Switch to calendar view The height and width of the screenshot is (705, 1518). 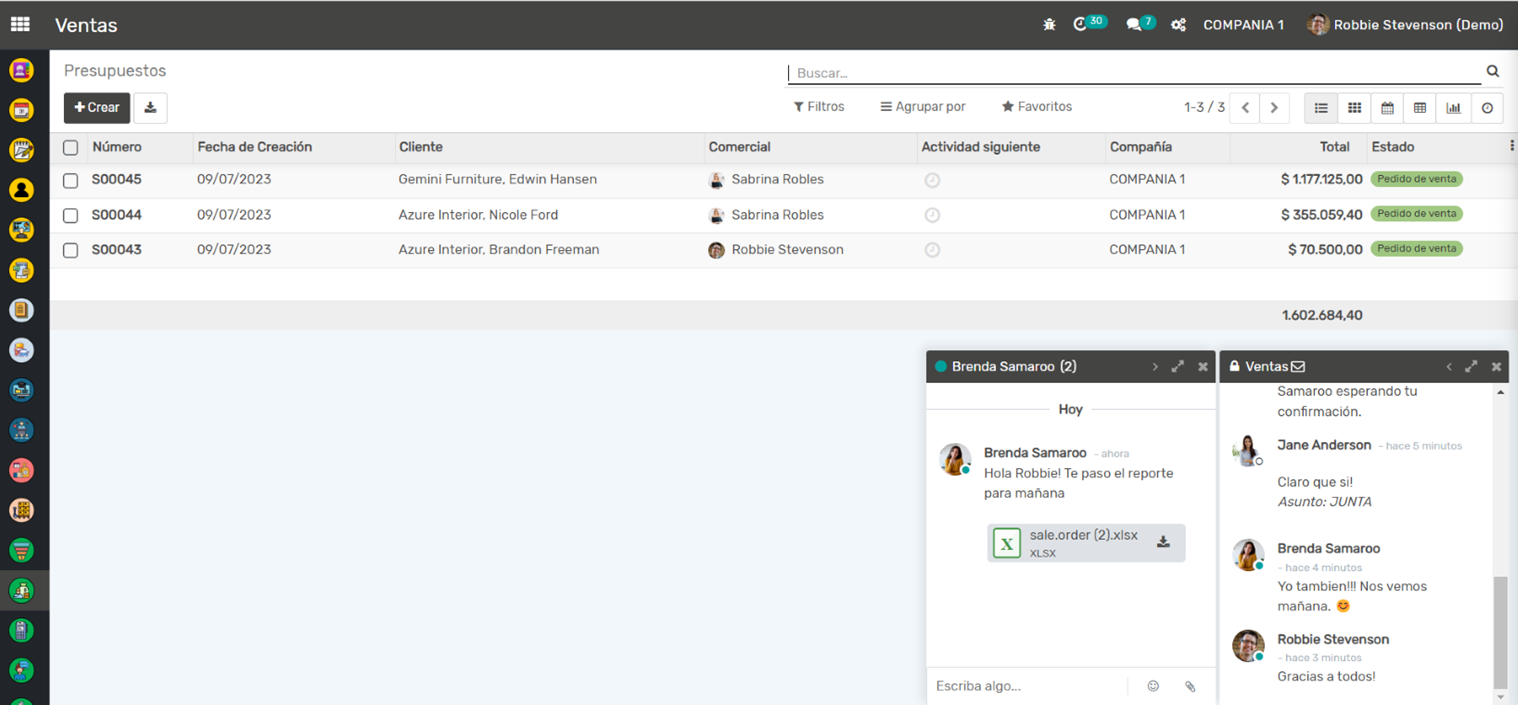(1387, 108)
